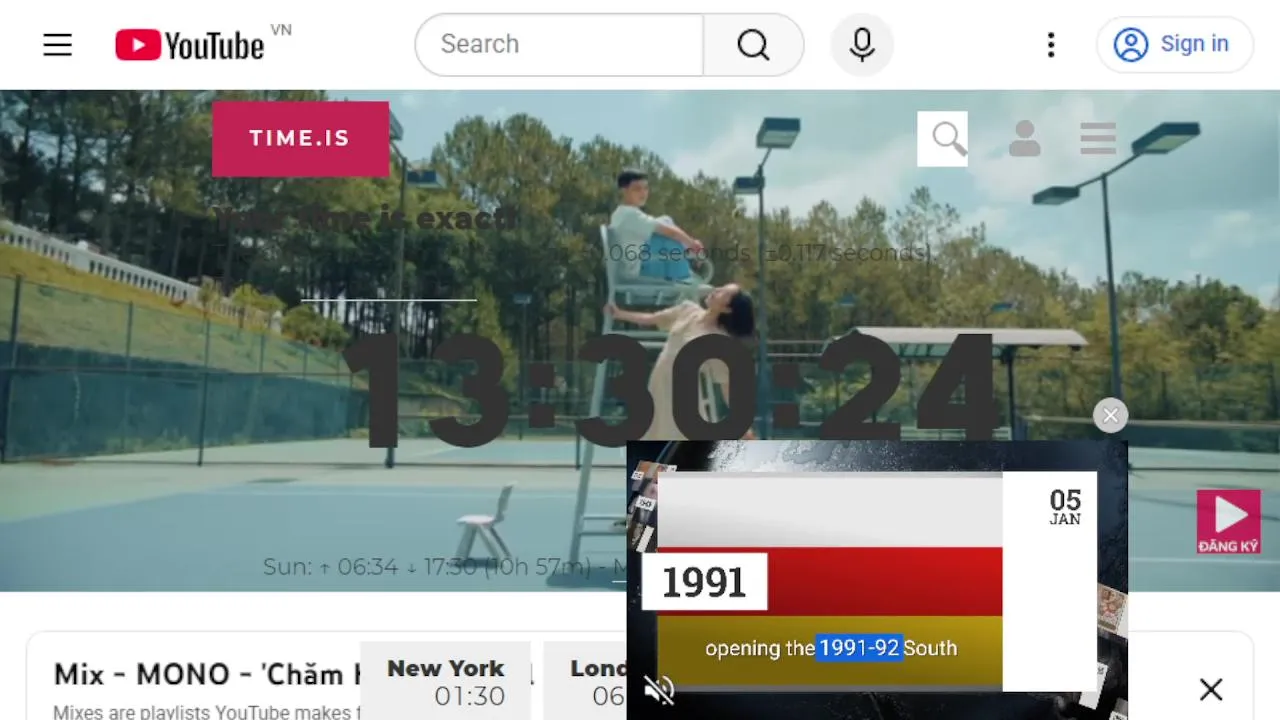Open the three-dot settings menu
Screen dimensions: 1280x720
[x=1050, y=44]
